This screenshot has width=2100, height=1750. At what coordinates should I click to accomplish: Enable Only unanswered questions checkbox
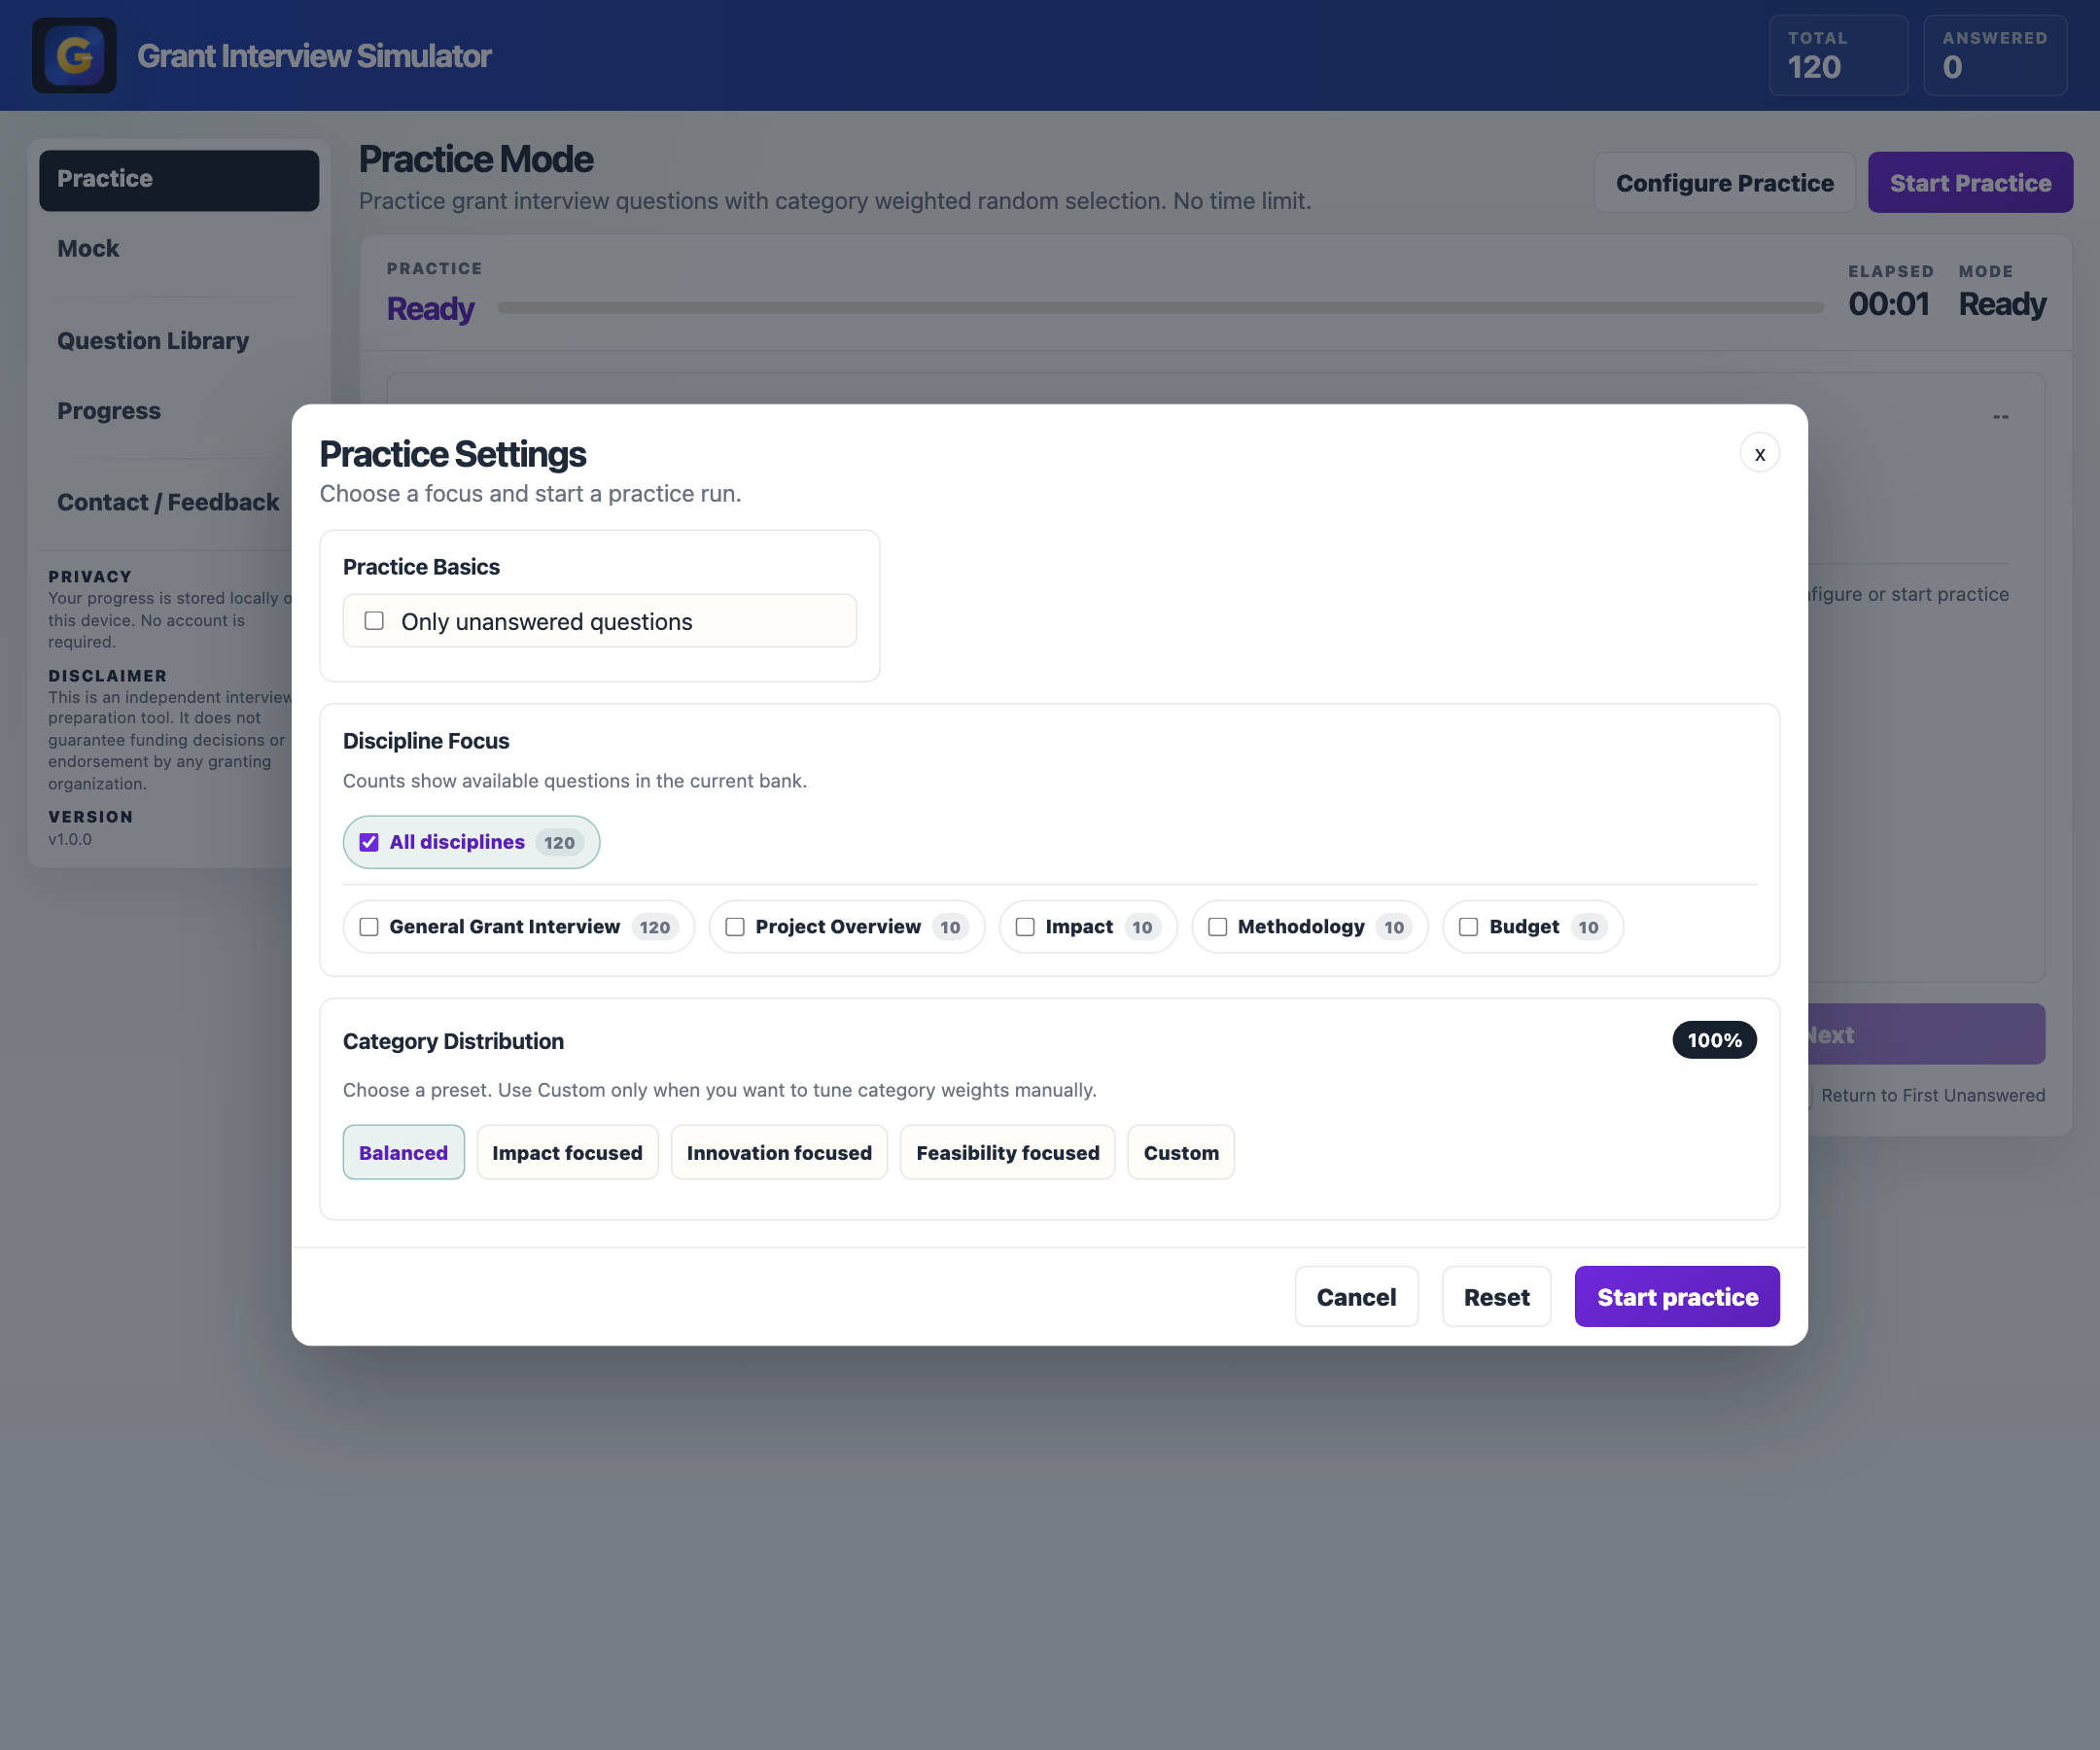(x=374, y=621)
